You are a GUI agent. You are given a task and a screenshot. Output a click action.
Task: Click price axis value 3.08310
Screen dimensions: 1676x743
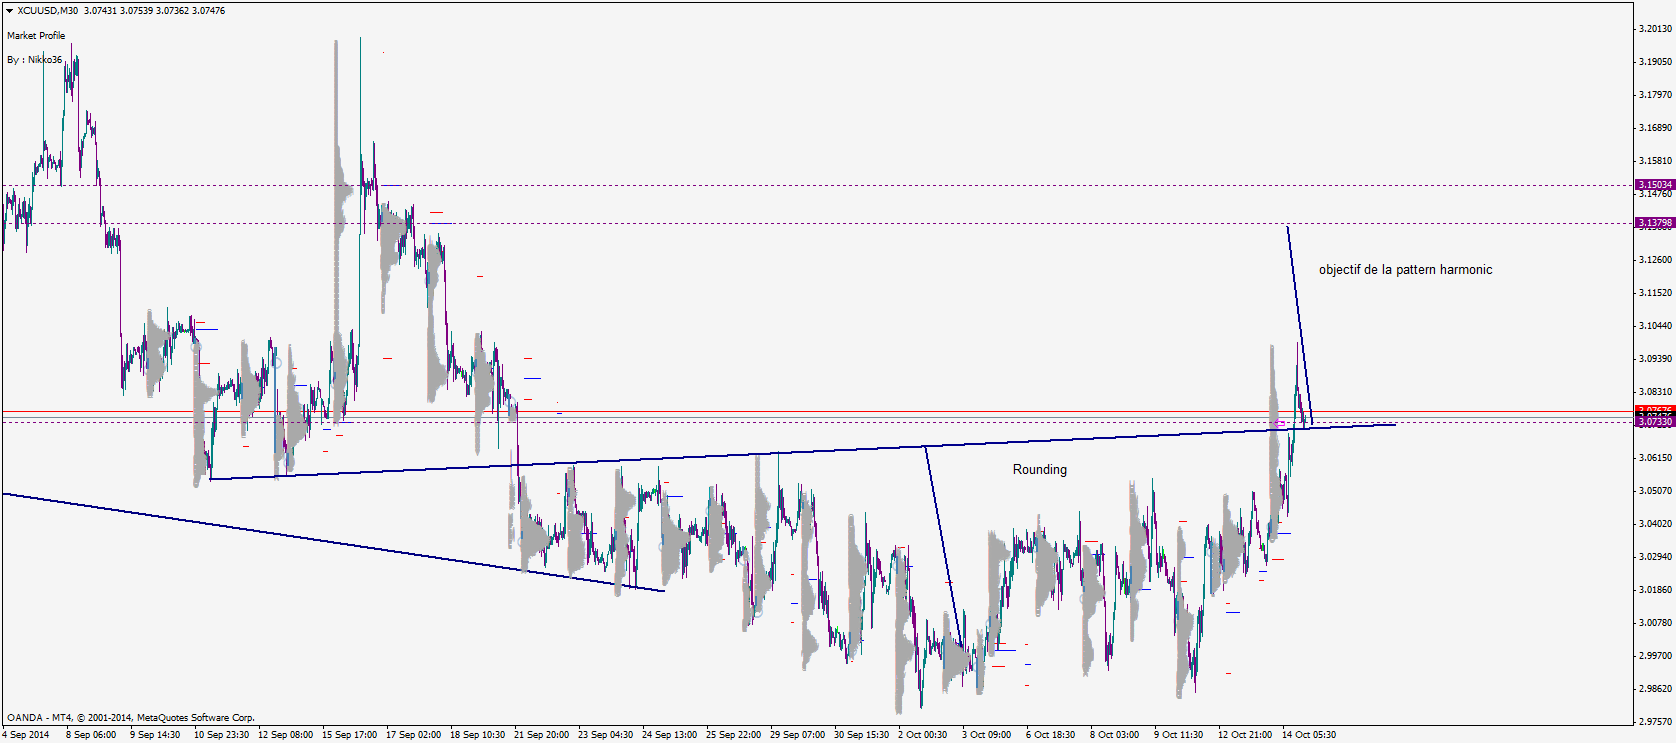[1655, 392]
